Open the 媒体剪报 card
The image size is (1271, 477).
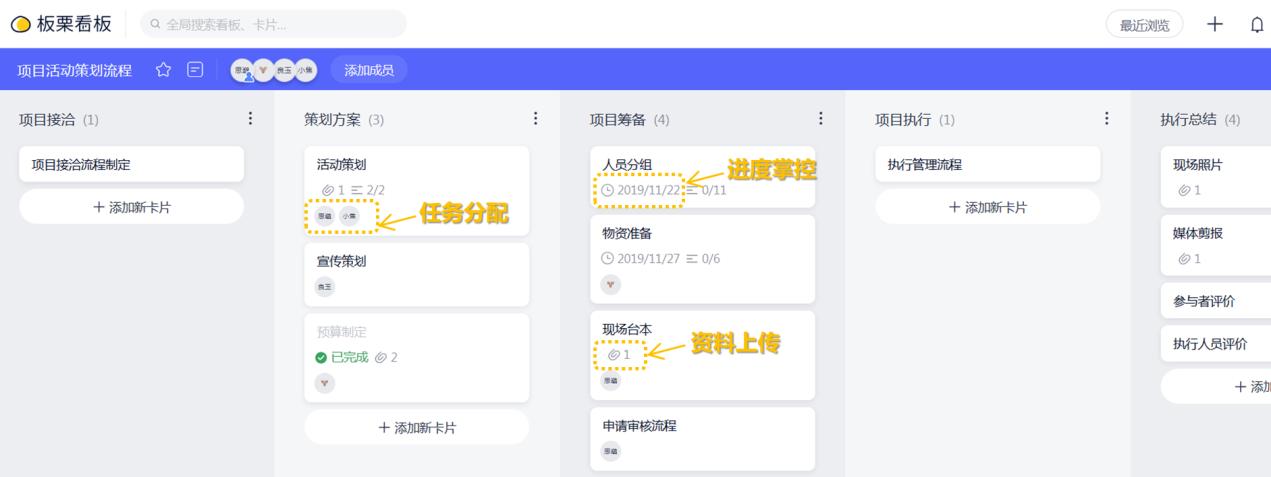1216,246
